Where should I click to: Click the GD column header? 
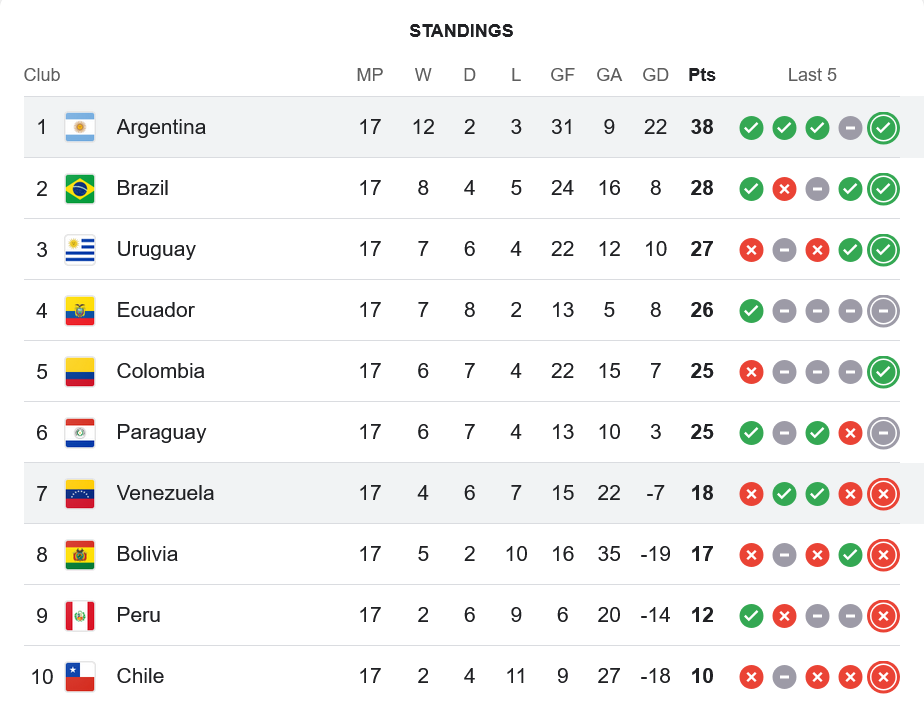pos(656,75)
